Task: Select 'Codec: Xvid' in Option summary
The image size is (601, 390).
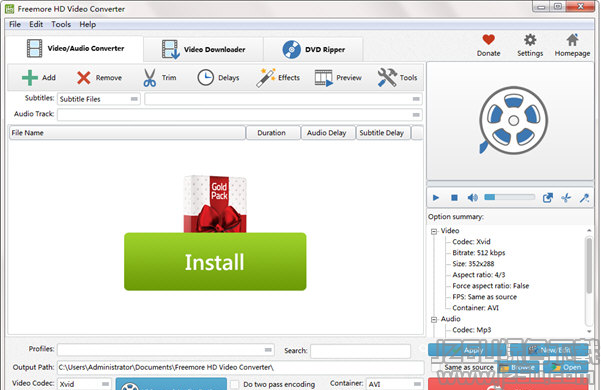Action: pyautogui.click(x=471, y=242)
